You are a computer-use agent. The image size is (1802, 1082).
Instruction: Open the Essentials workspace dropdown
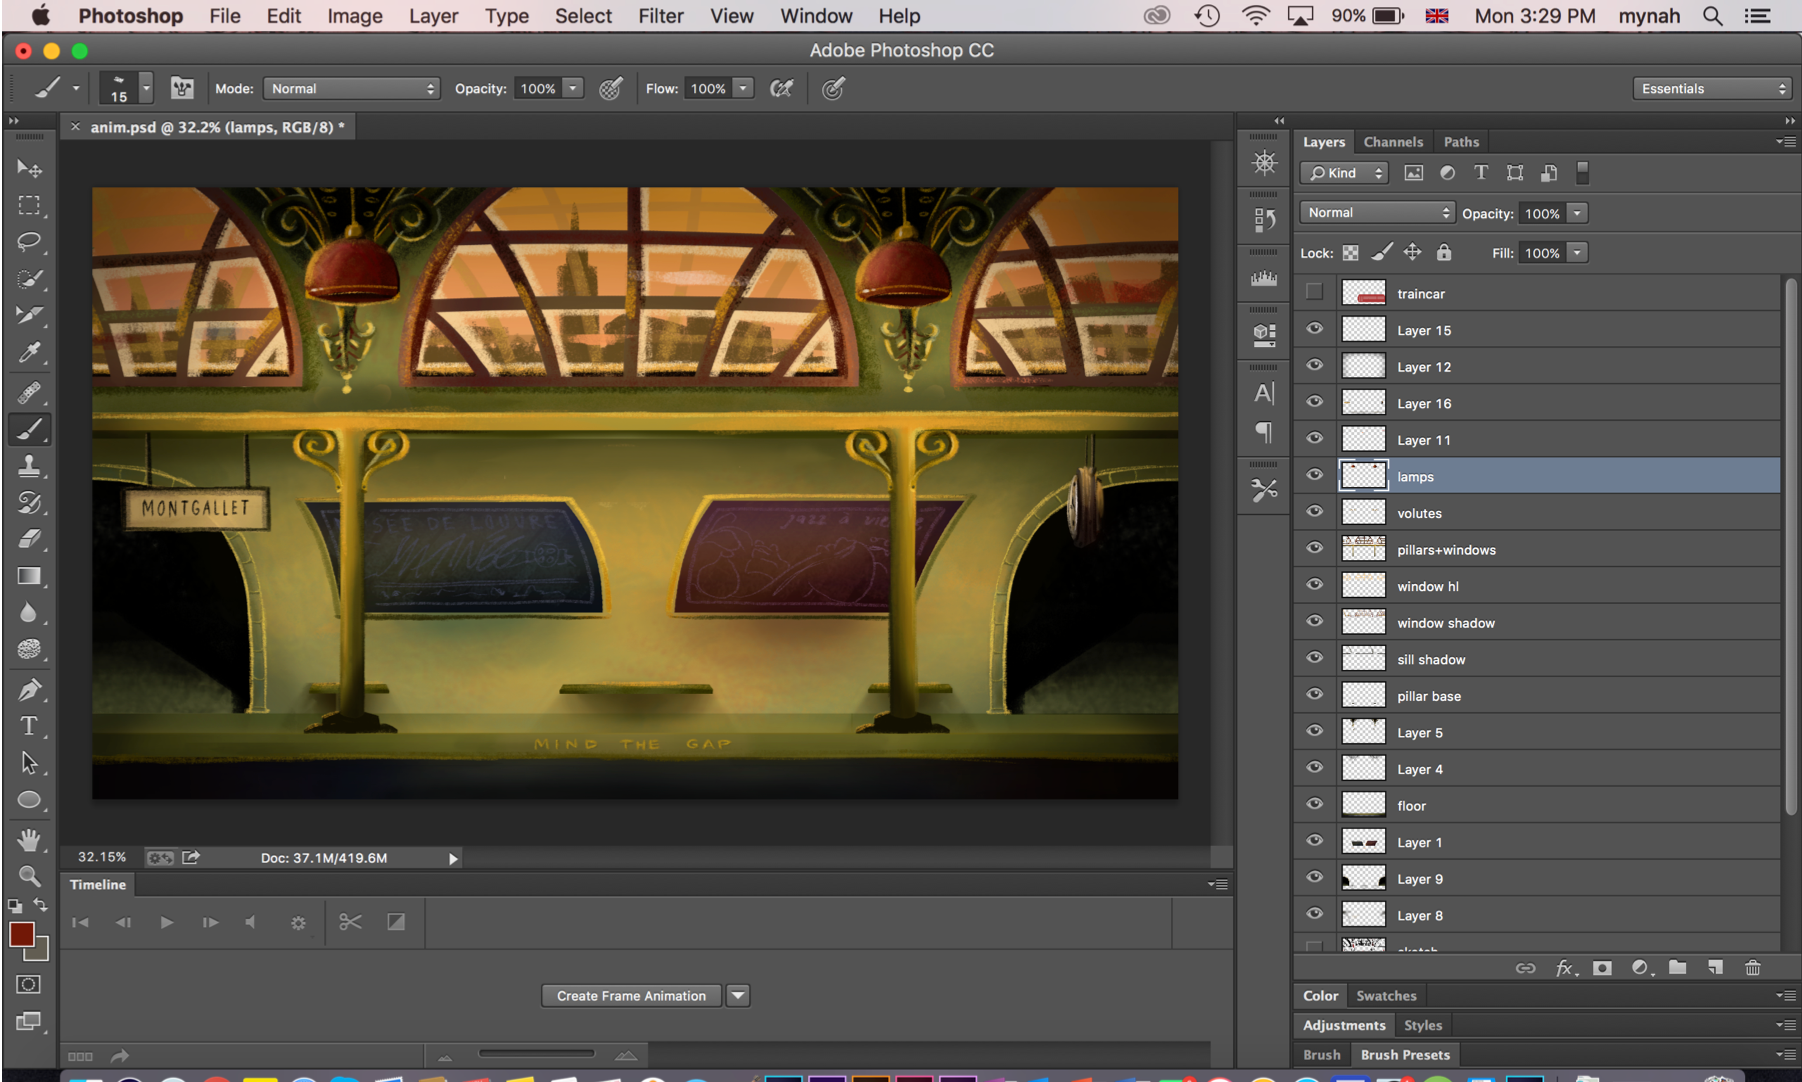point(1712,89)
